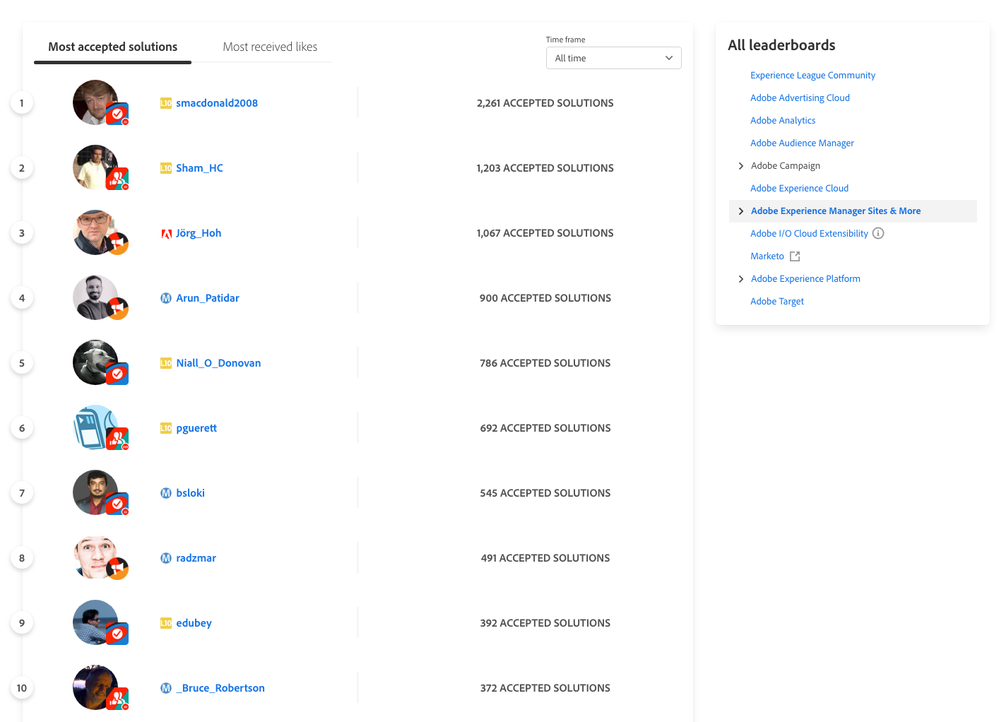Viewport: 999px width, 722px height.
Task: Click the M rank icon beside bsloki
Action: point(166,493)
